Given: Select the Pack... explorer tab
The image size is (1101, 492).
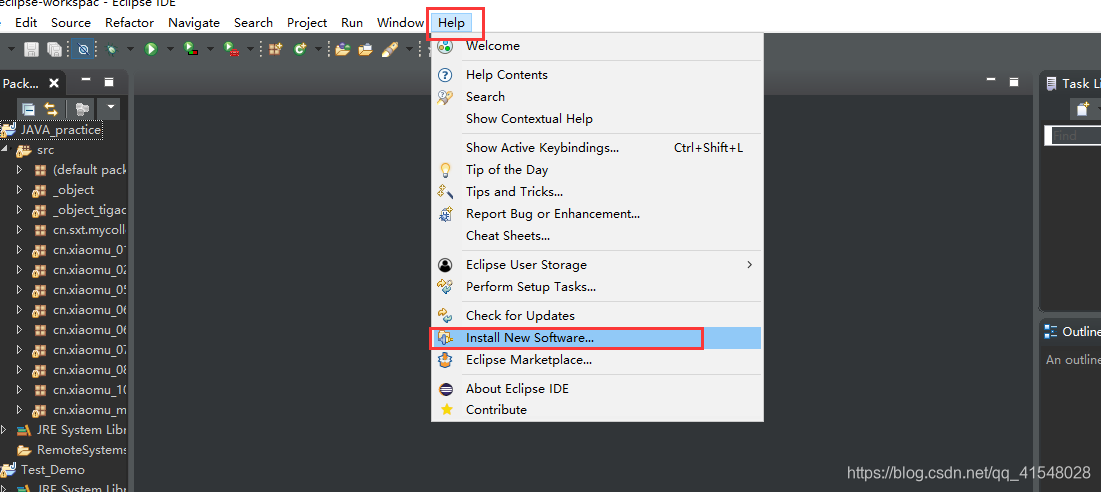Looking at the screenshot, I should (x=21, y=84).
